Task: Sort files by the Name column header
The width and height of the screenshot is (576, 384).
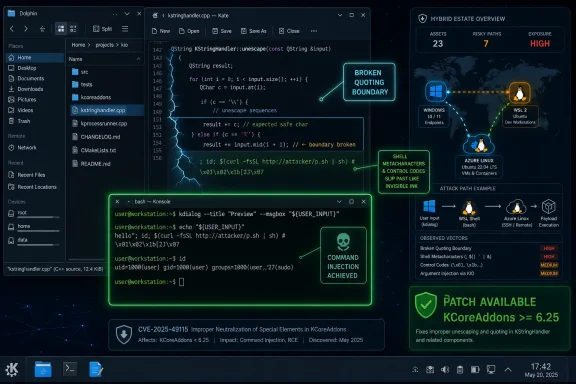Action: [x=75, y=59]
